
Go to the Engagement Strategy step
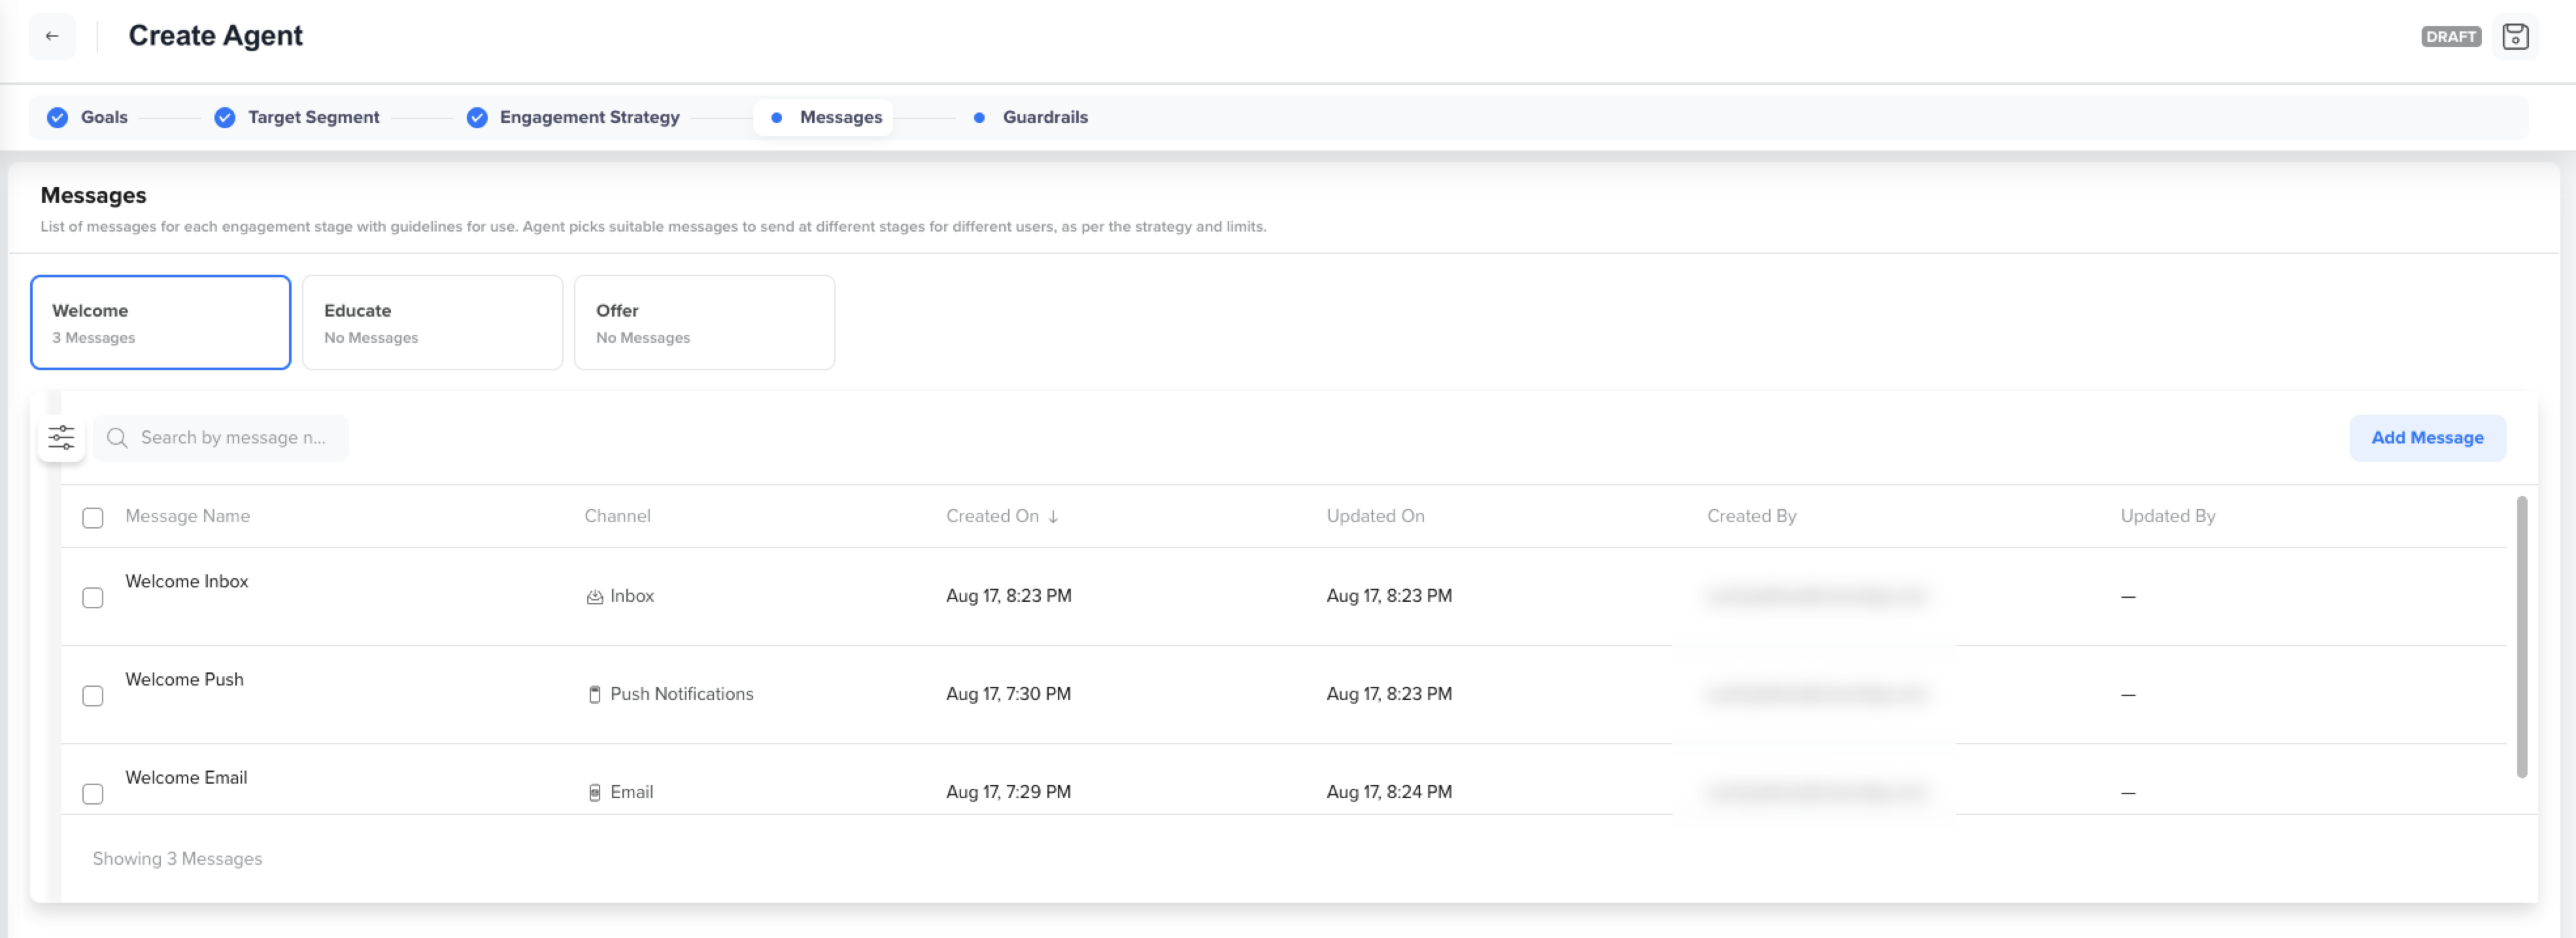589,117
